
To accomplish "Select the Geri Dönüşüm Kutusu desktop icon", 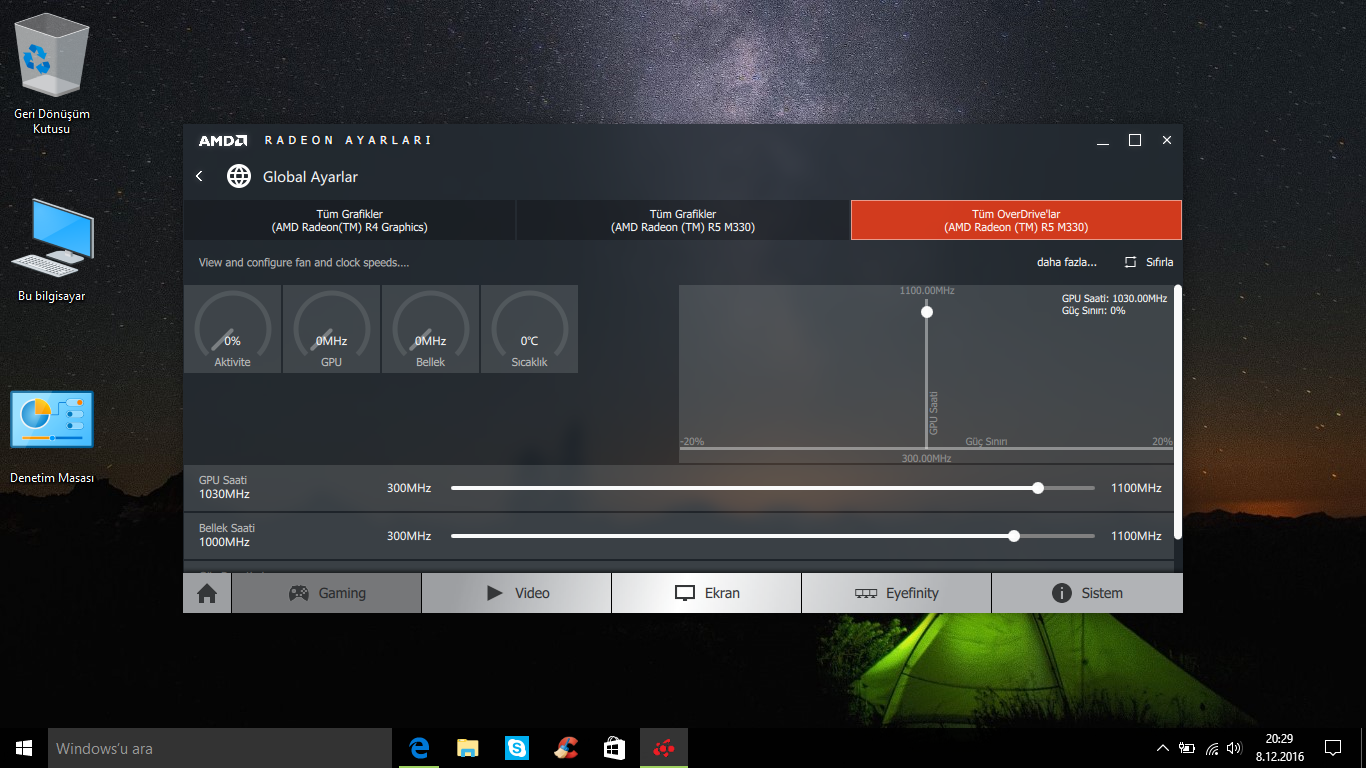I will [x=52, y=76].
